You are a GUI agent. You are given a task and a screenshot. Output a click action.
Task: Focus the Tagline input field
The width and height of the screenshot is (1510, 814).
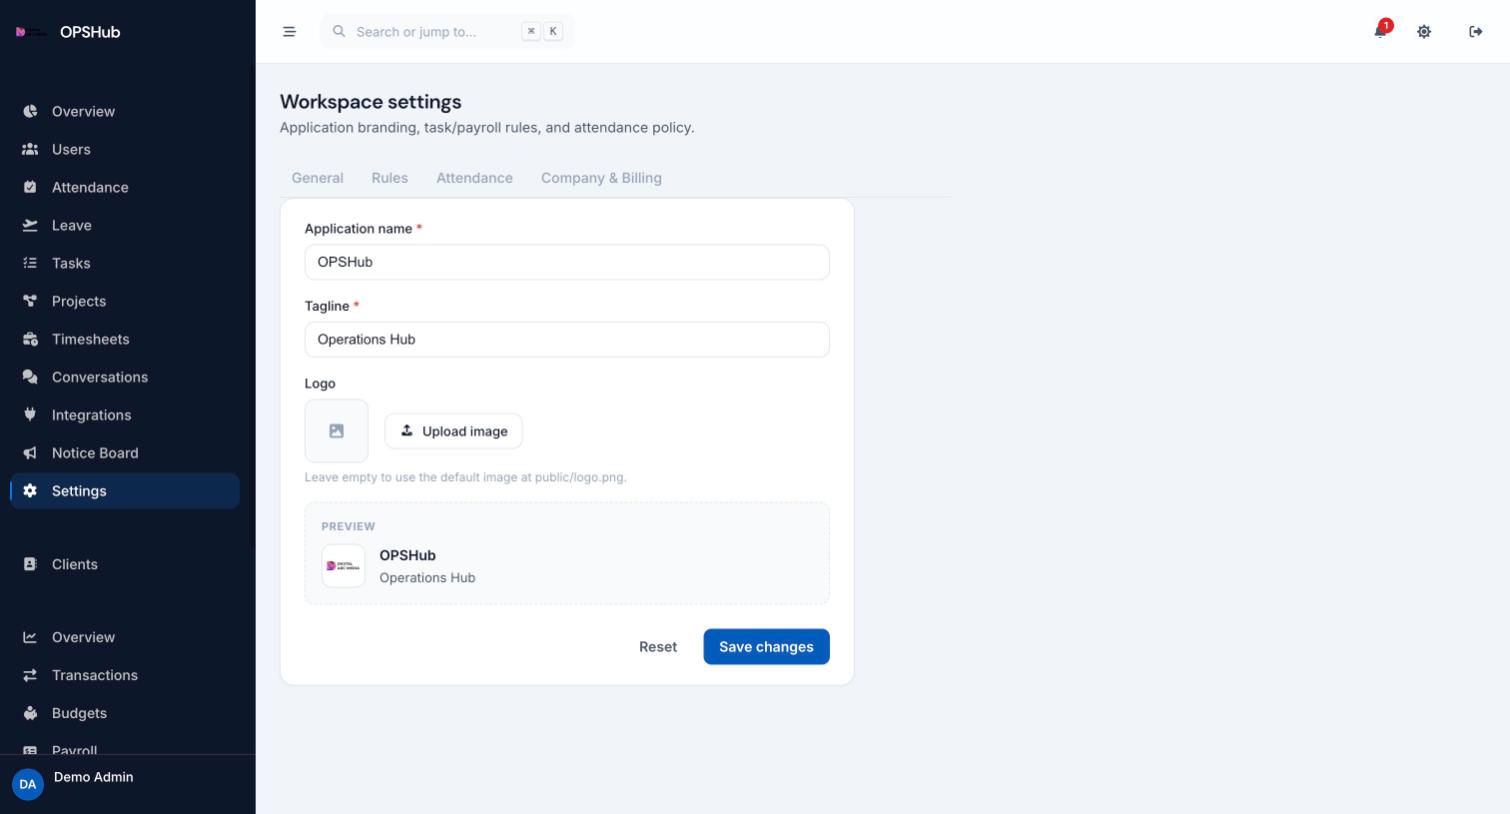coord(567,339)
